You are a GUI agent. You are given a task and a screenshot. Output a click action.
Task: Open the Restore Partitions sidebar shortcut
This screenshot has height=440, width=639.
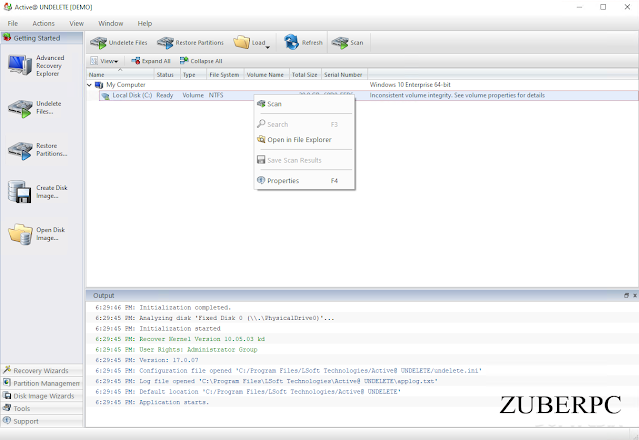coord(37,150)
